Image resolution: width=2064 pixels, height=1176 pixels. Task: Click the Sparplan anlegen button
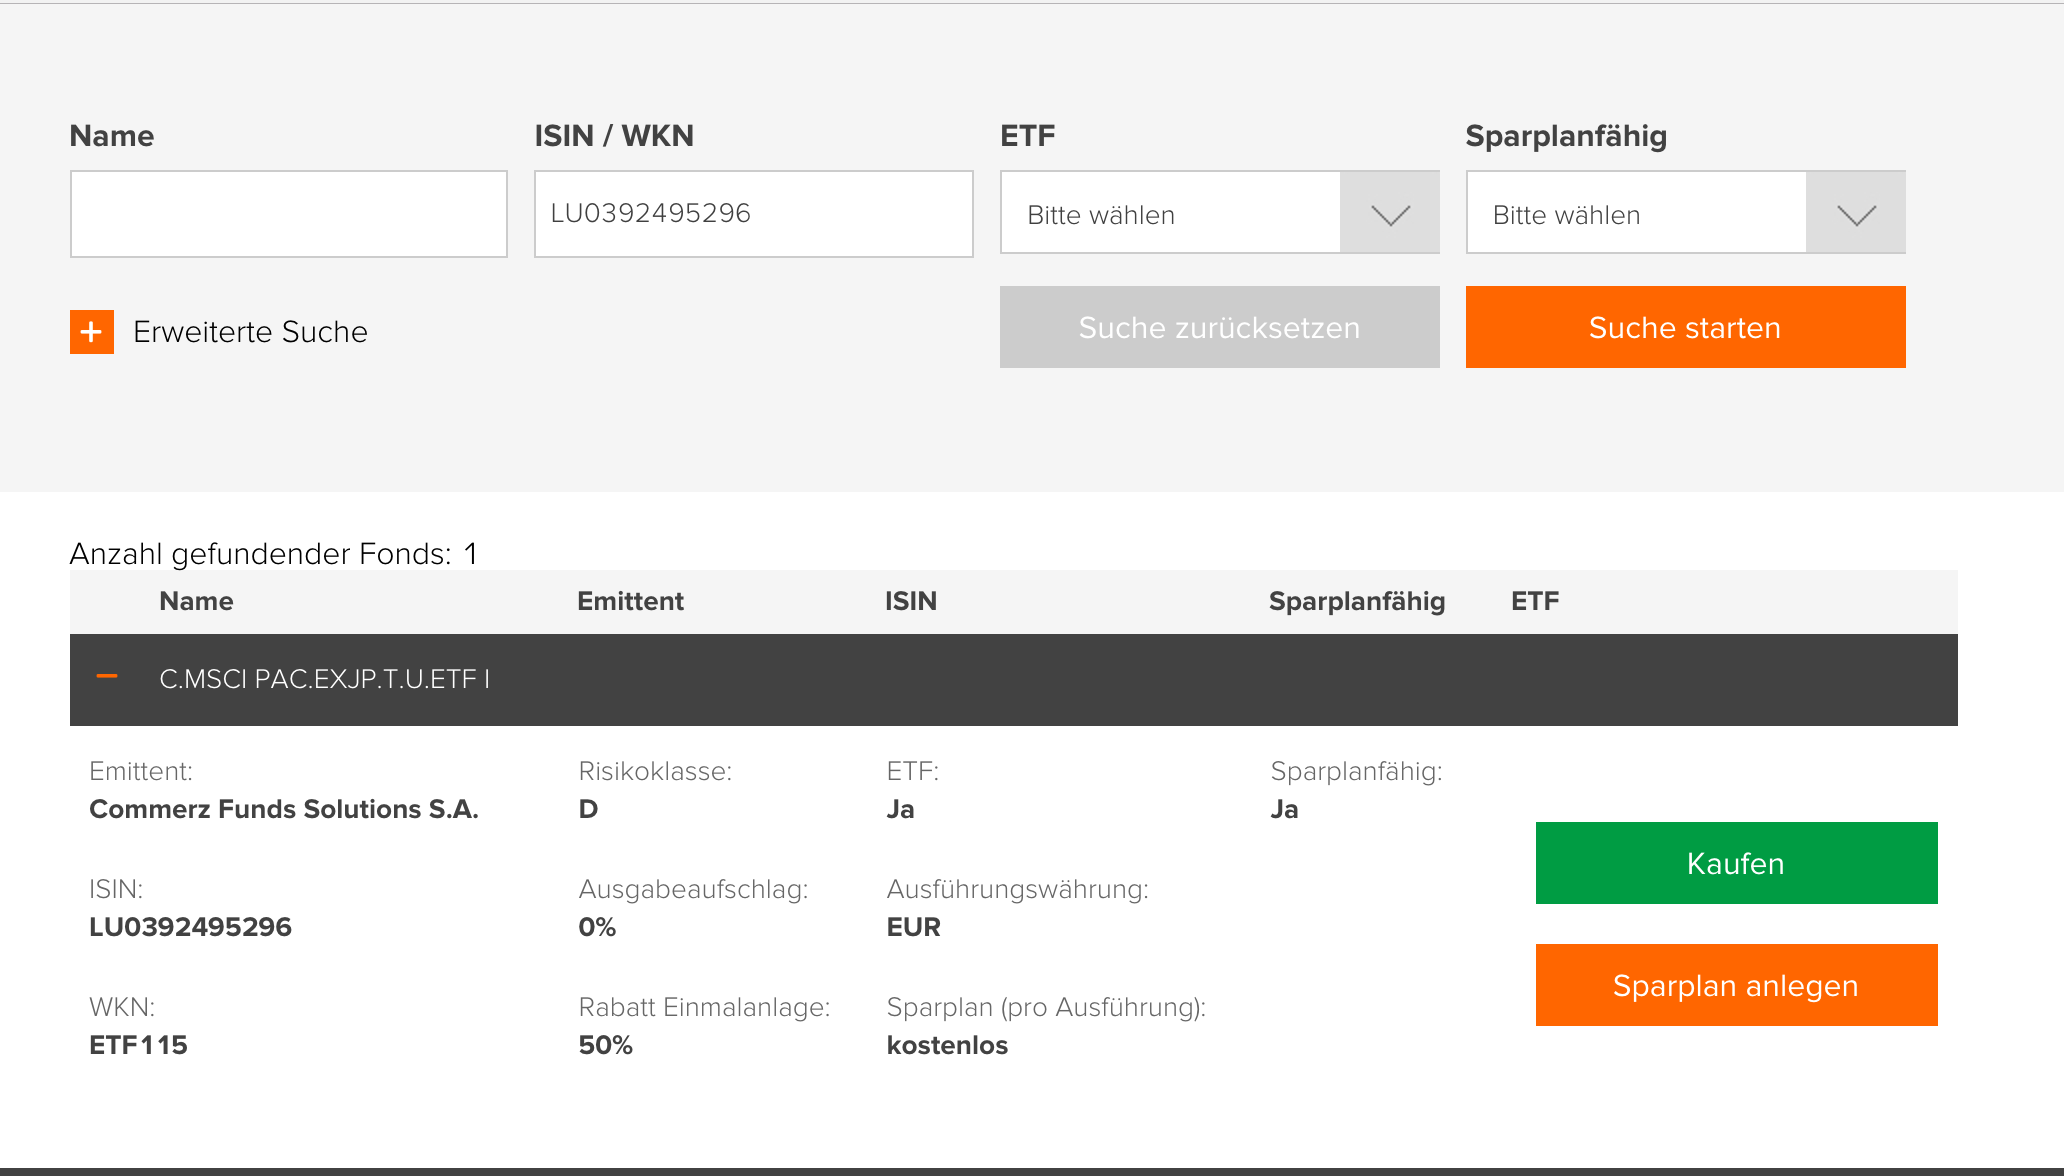pos(1736,985)
